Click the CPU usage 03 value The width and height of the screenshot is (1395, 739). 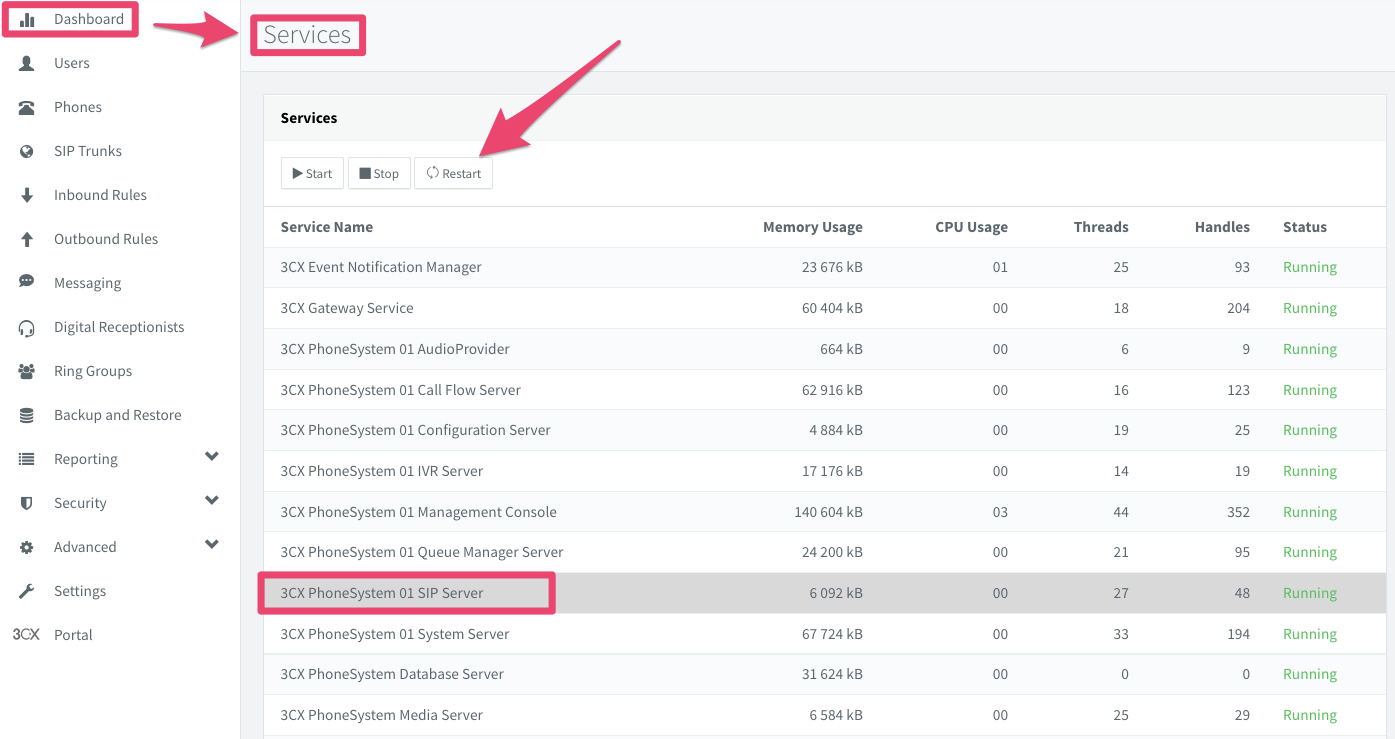pos(1000,512)
